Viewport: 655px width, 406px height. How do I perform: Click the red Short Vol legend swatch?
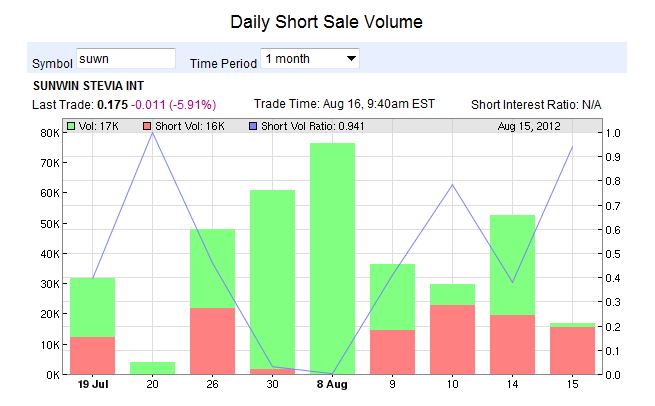[x=148, y=126]
